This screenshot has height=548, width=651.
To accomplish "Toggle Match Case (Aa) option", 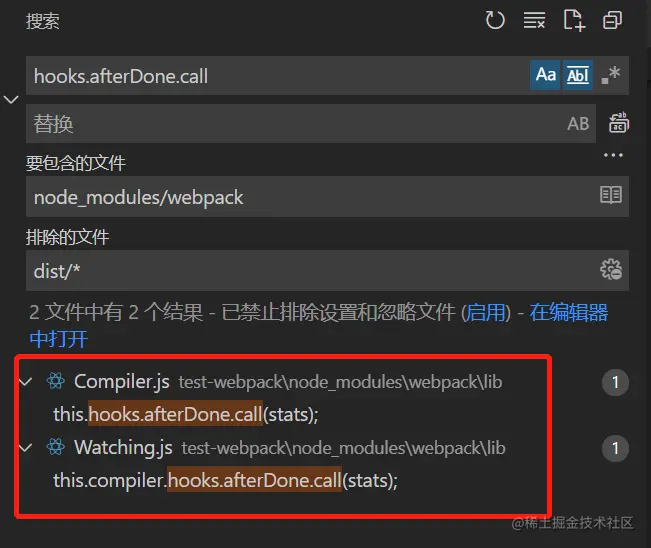I will (545, 75).
